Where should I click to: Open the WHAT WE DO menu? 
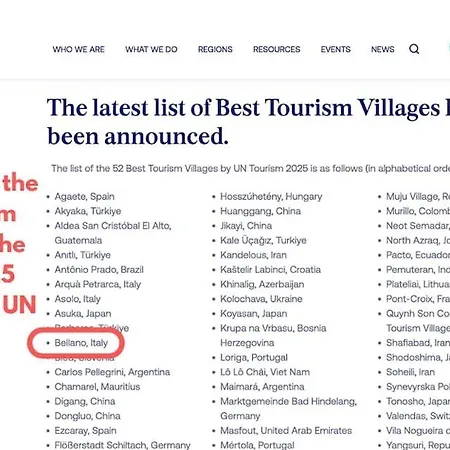click(151, 49)
